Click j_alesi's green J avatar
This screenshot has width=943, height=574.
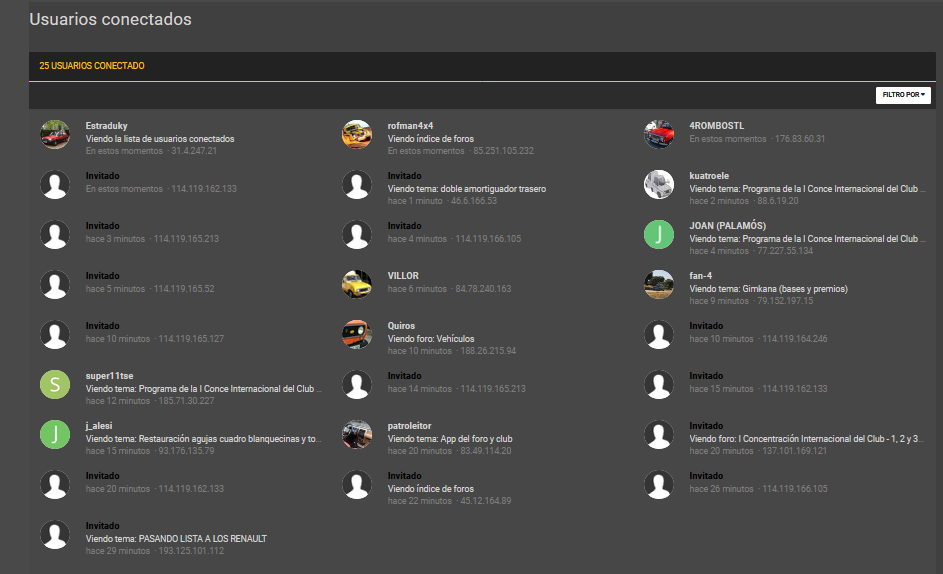pyautogui.click(x=55, y=434)
